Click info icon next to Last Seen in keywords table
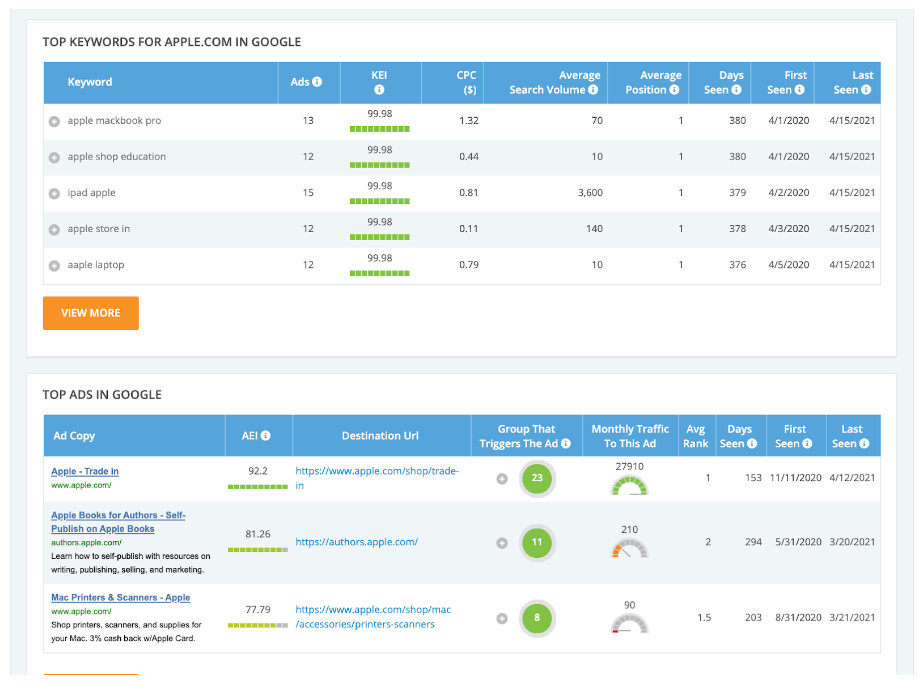918x687 pixels. pyautogui.click(x=866, y=90)
